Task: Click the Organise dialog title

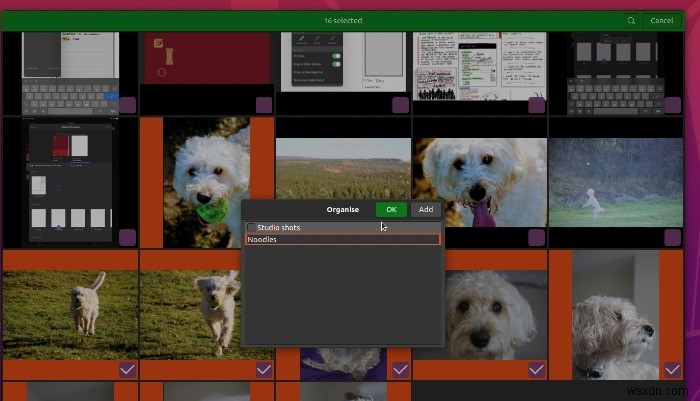Action: pos(342,209)
